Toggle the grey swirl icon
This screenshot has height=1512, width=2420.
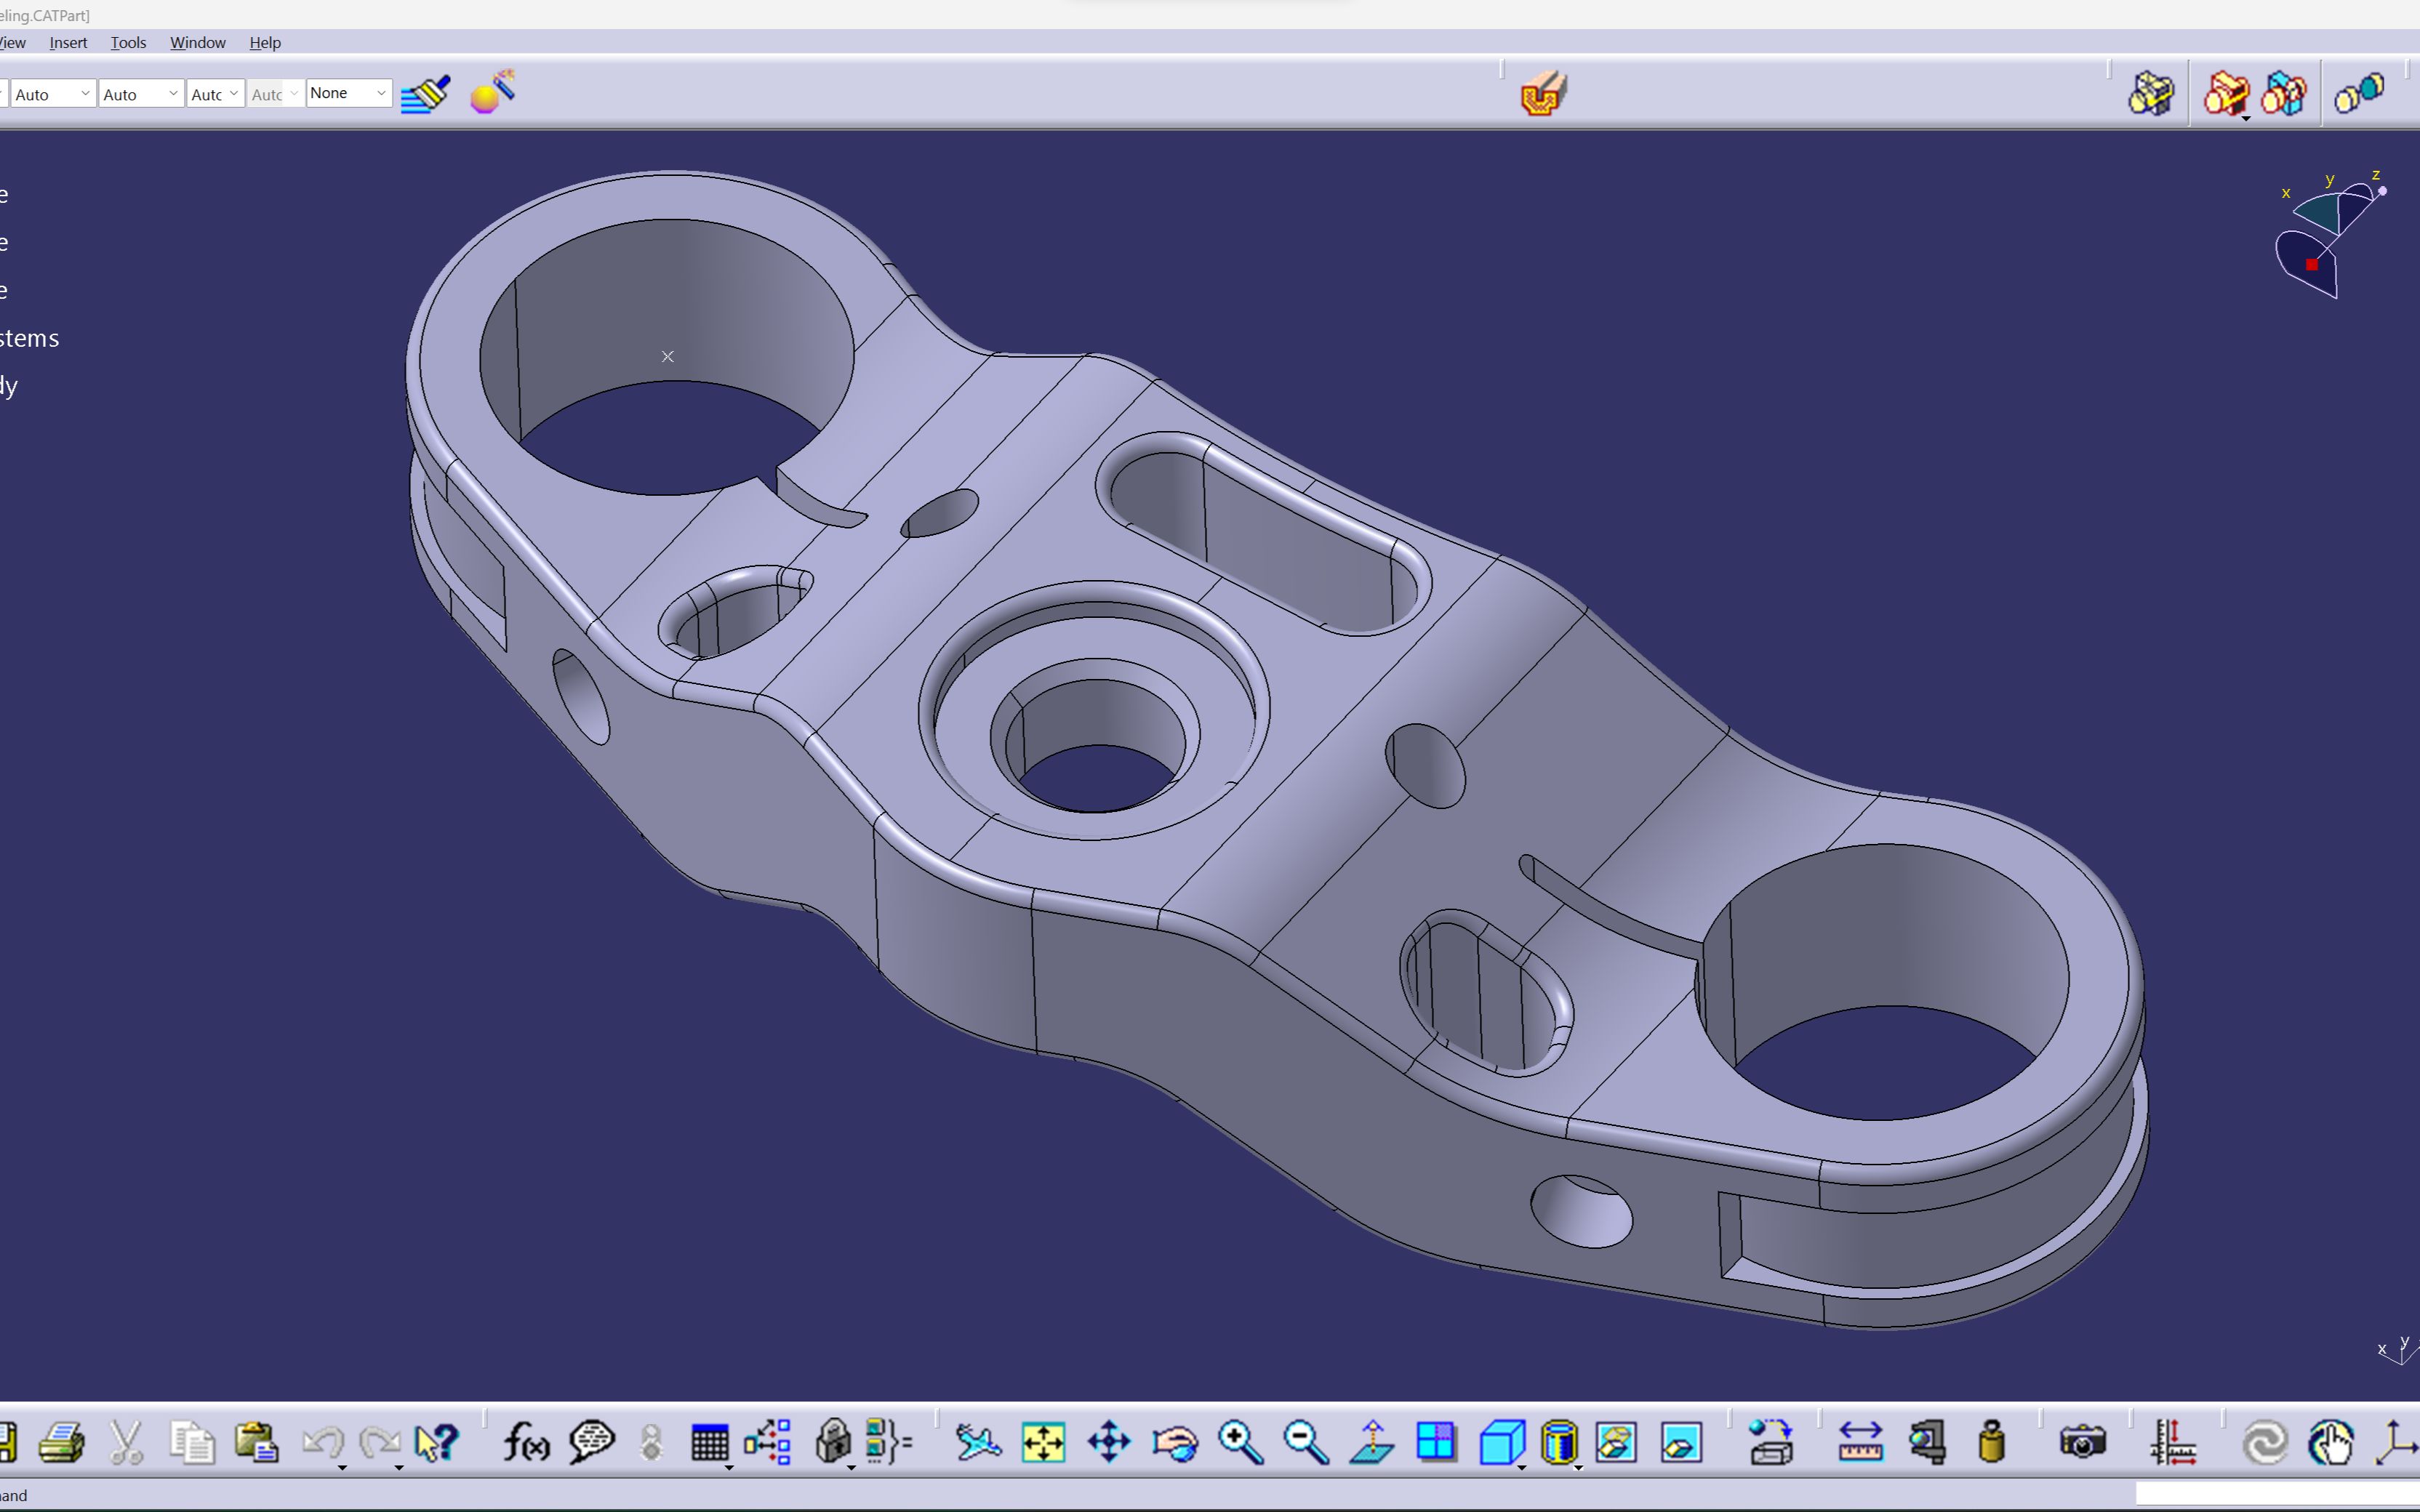(2265, 1442)
